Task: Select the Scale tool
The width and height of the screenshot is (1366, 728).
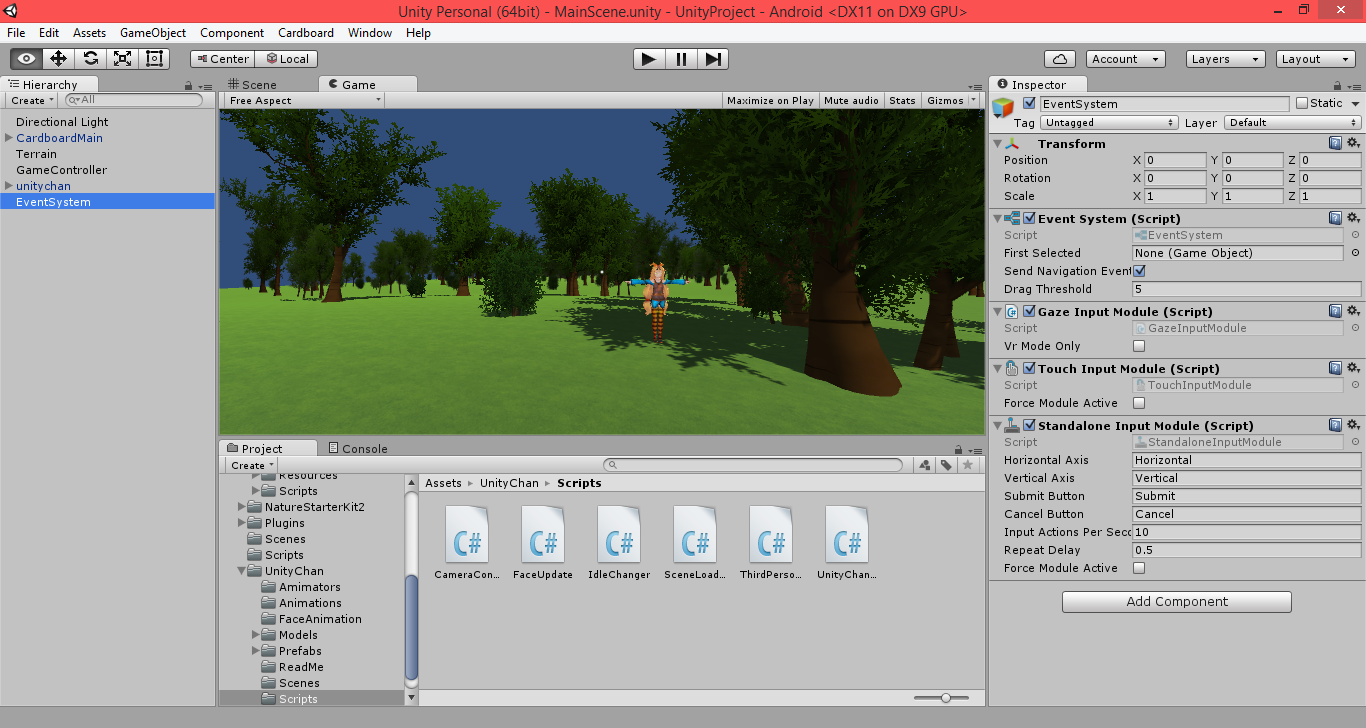Action: click(x=123, y=59)
